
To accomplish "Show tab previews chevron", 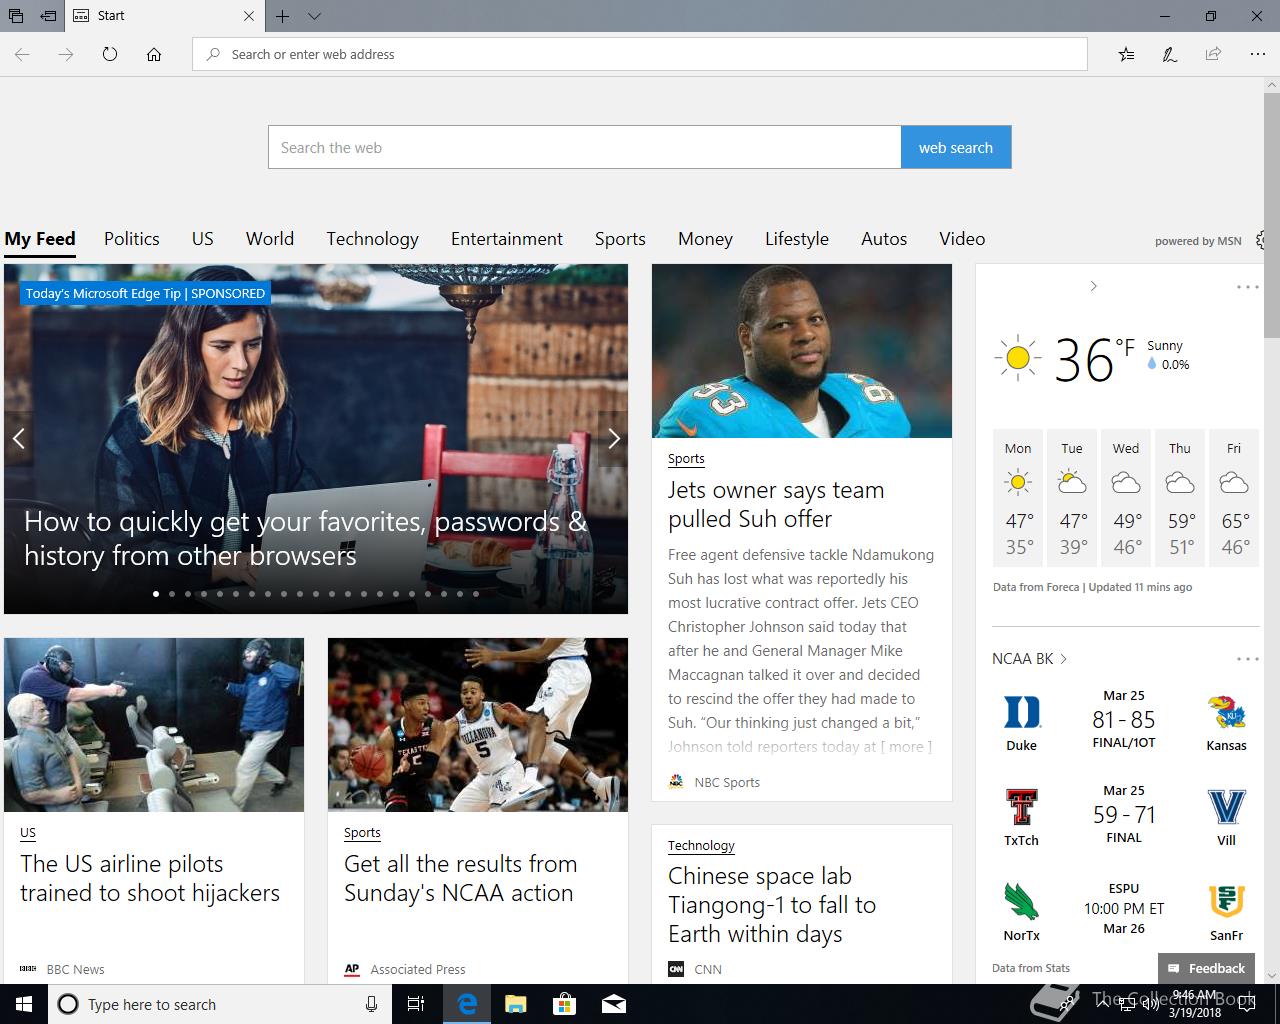I will click(x=314, y=16).
